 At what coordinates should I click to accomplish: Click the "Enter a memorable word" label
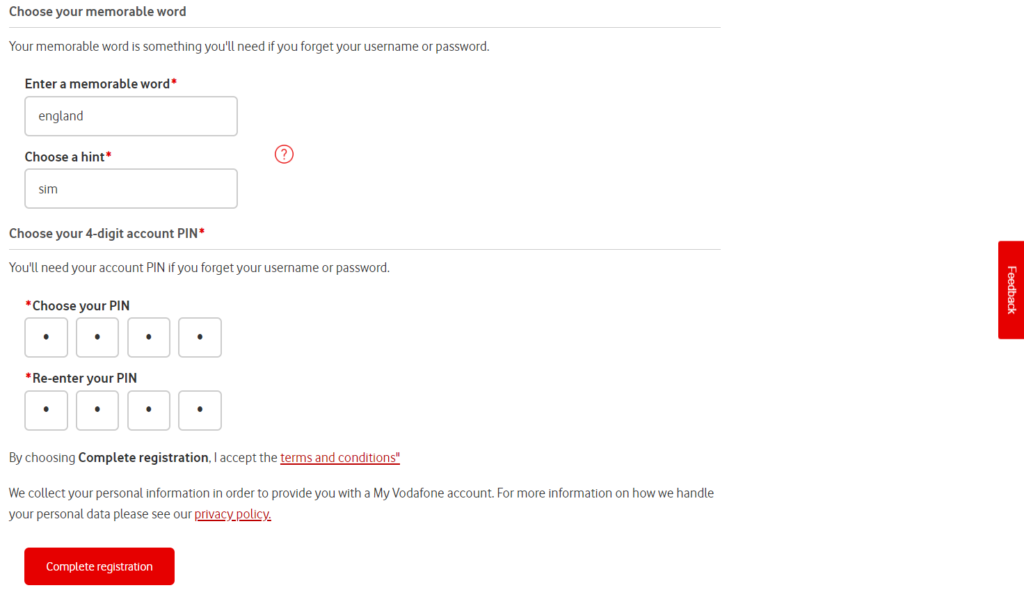coord(98,84)
